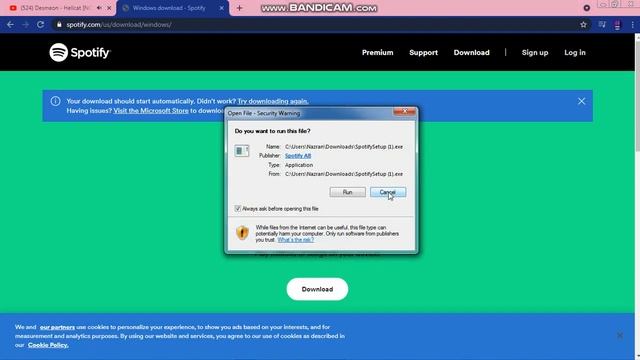Switch to the YouTube Desmeon tab
The height and width of the screenshot is (360, 640).
click(55, 8)
